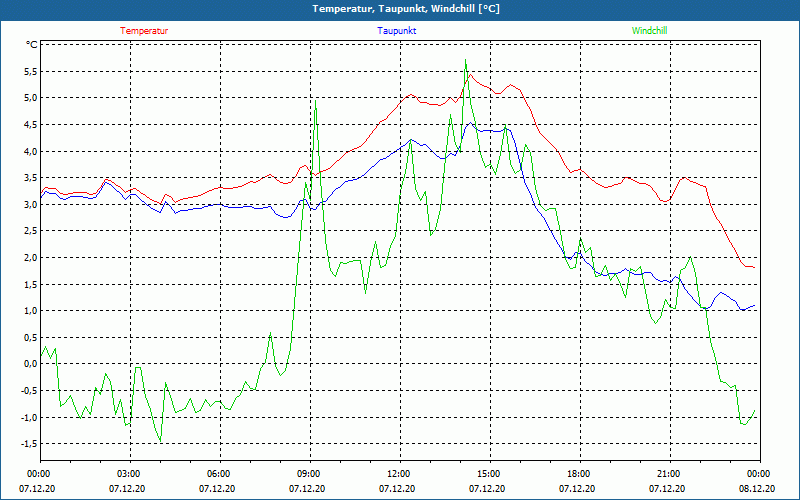Click the '-1,0' y-axis value
800x500 pixels.
(x=30, y=417)
